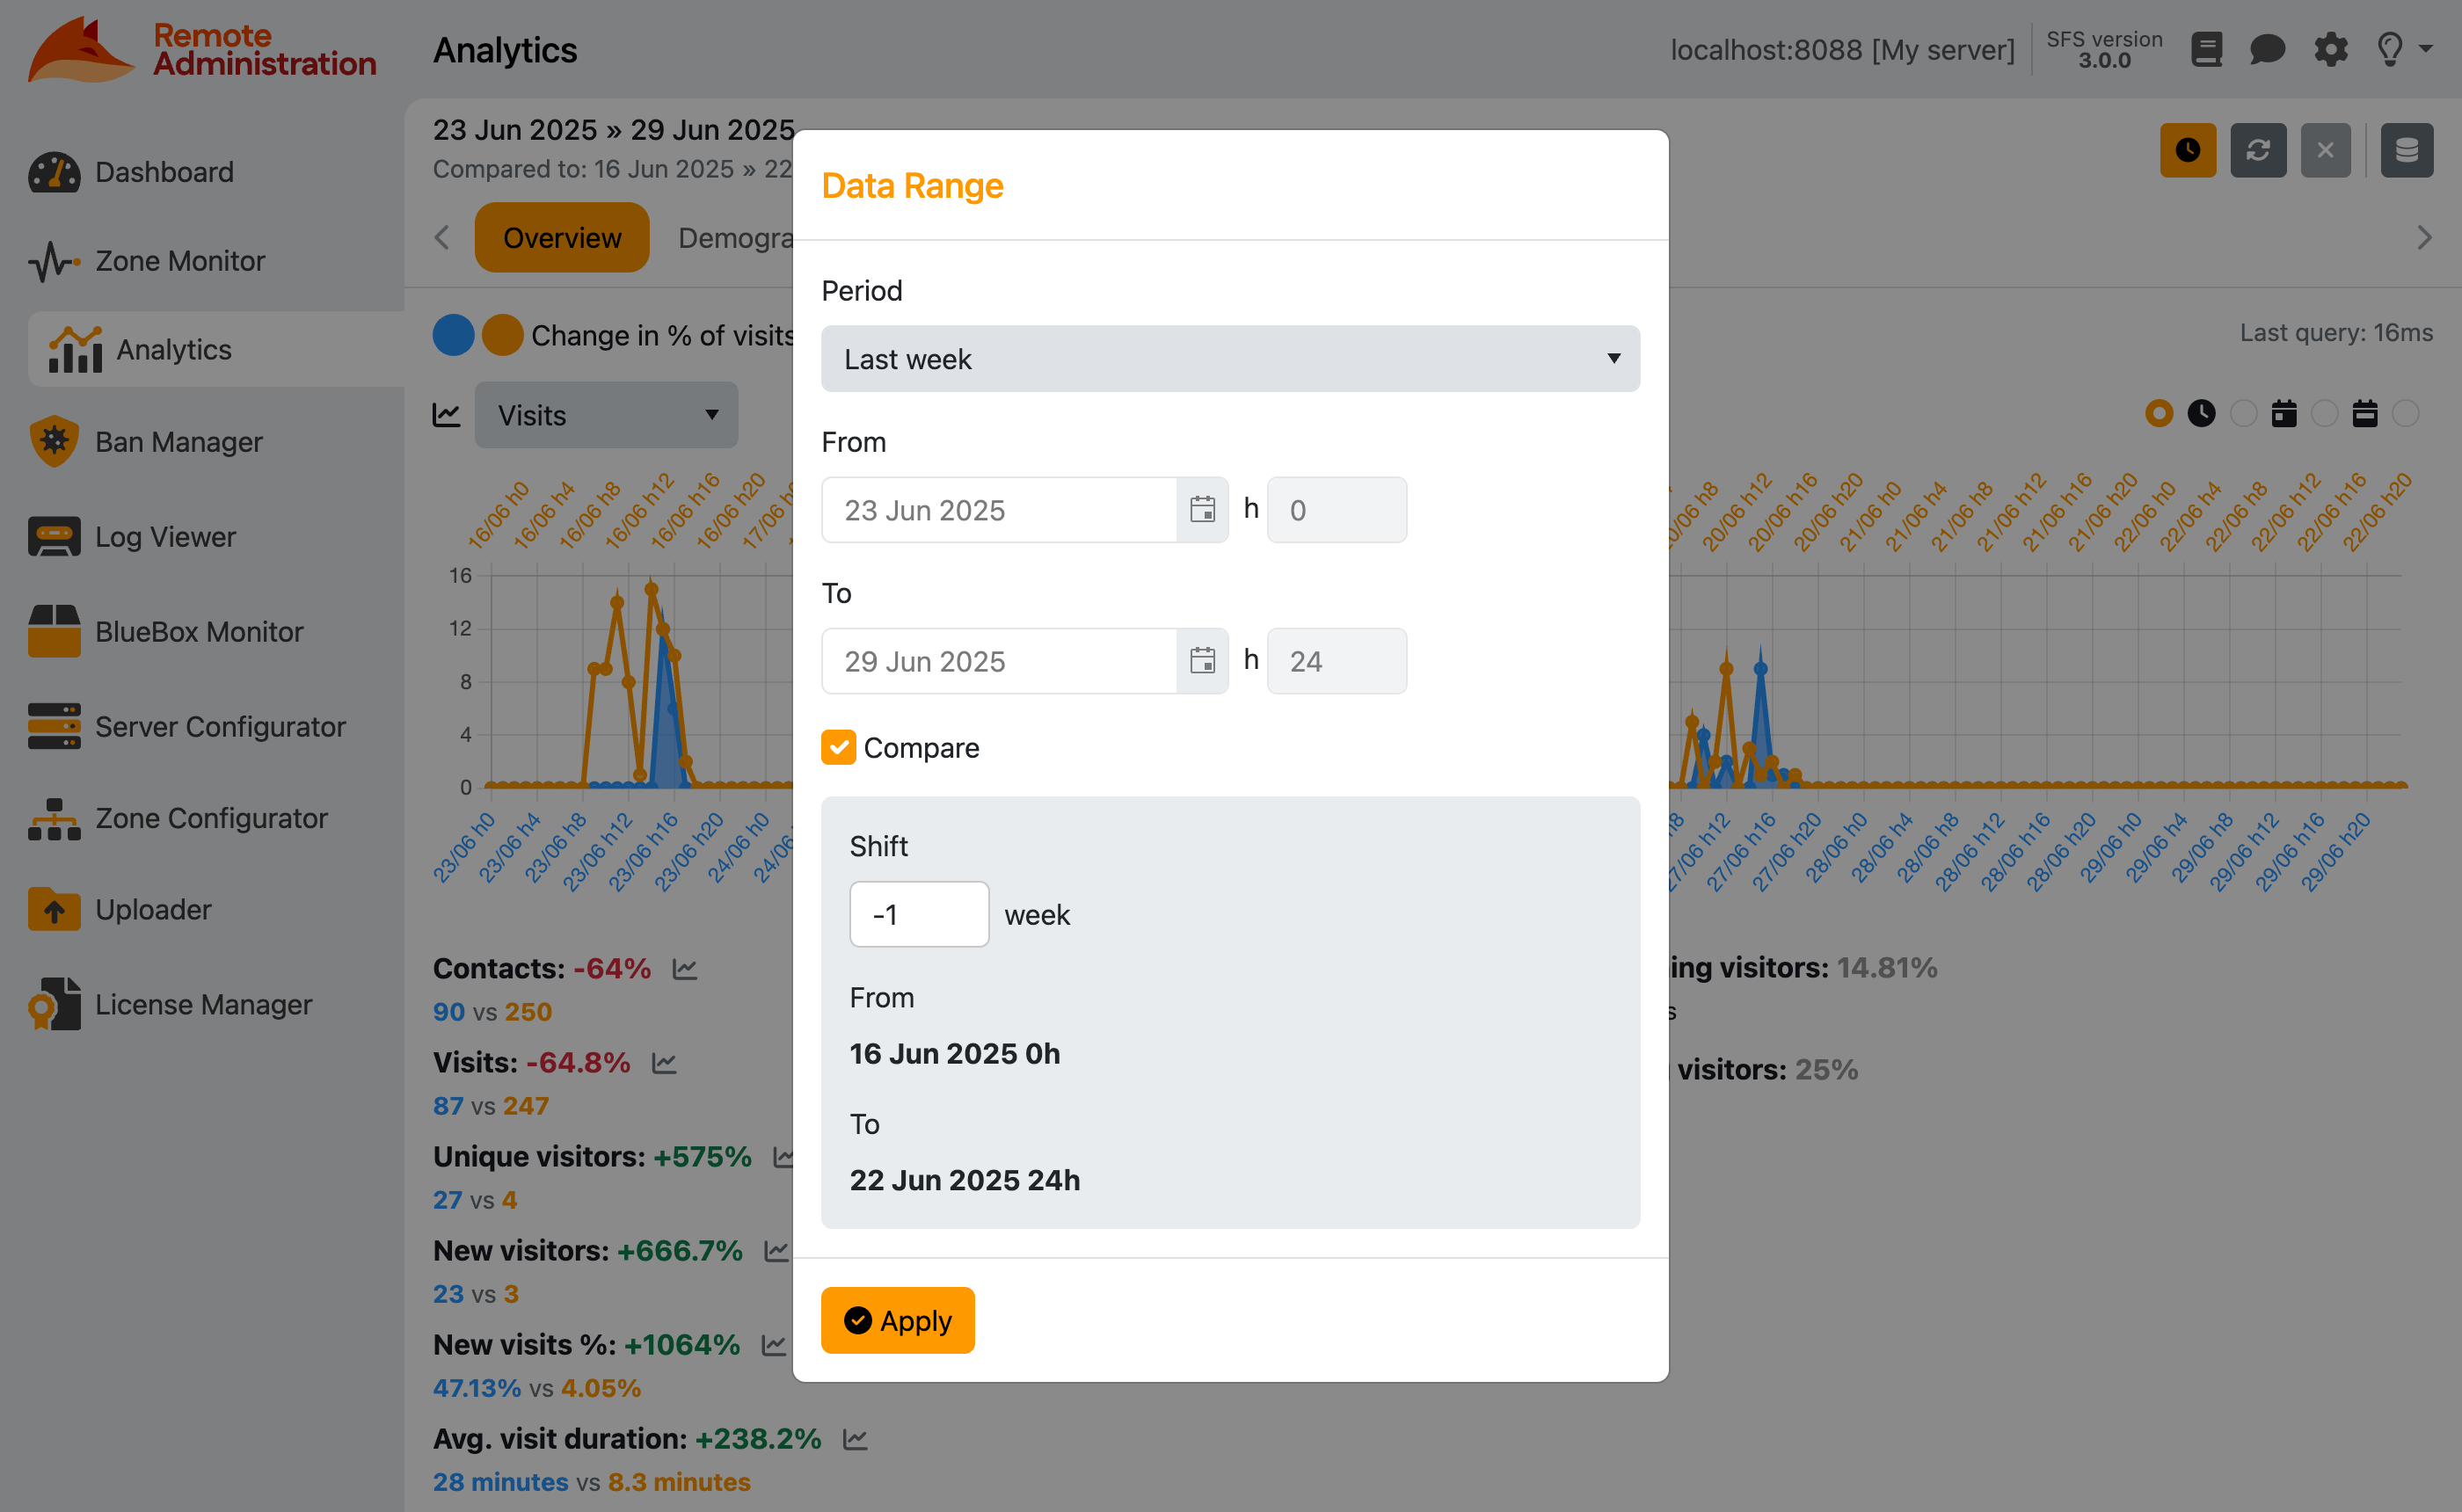Open the database storage icon top right
Screen dimensions: 2462x1512
click(x=2408, y=150)
